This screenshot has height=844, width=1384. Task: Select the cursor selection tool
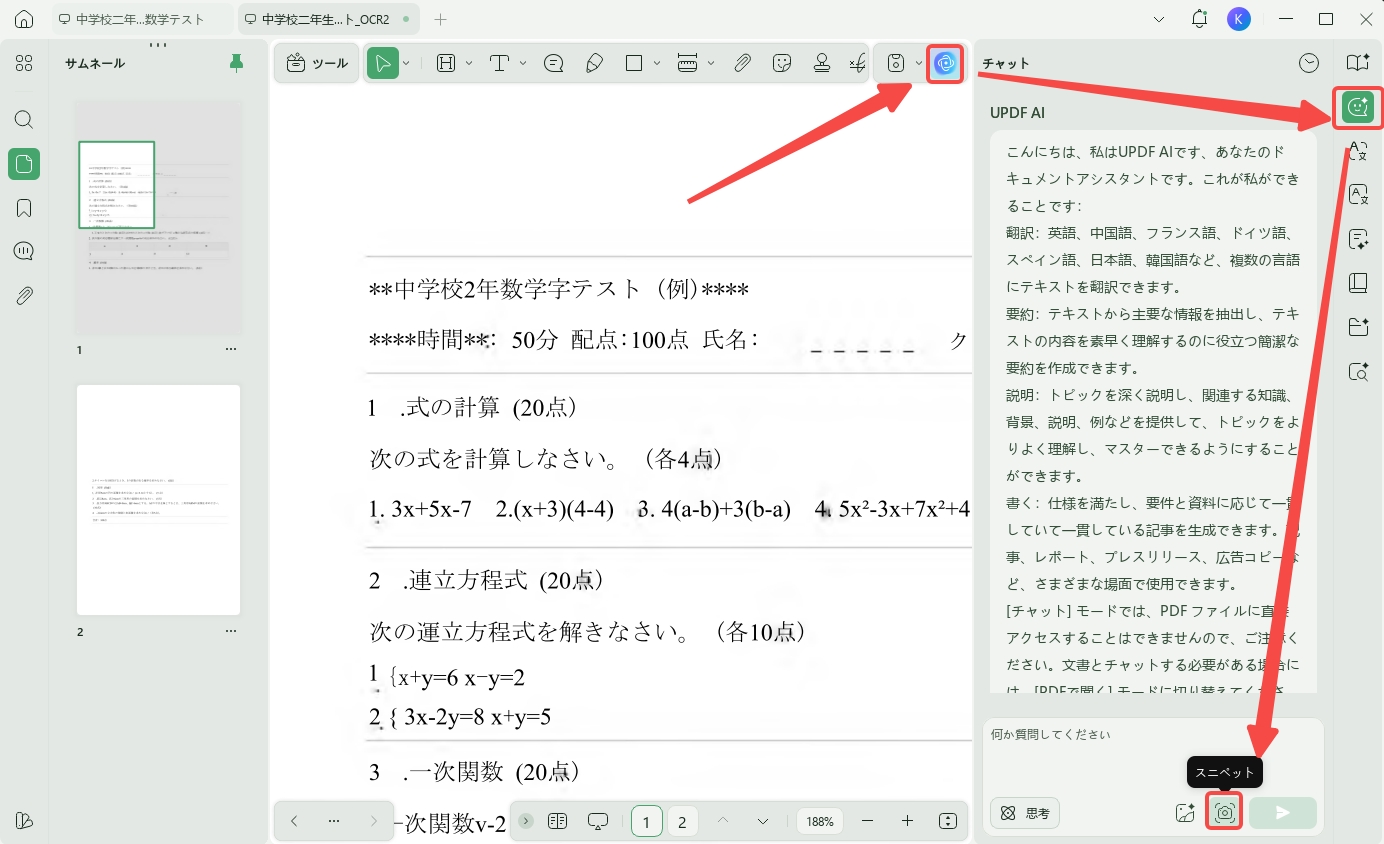382,63
